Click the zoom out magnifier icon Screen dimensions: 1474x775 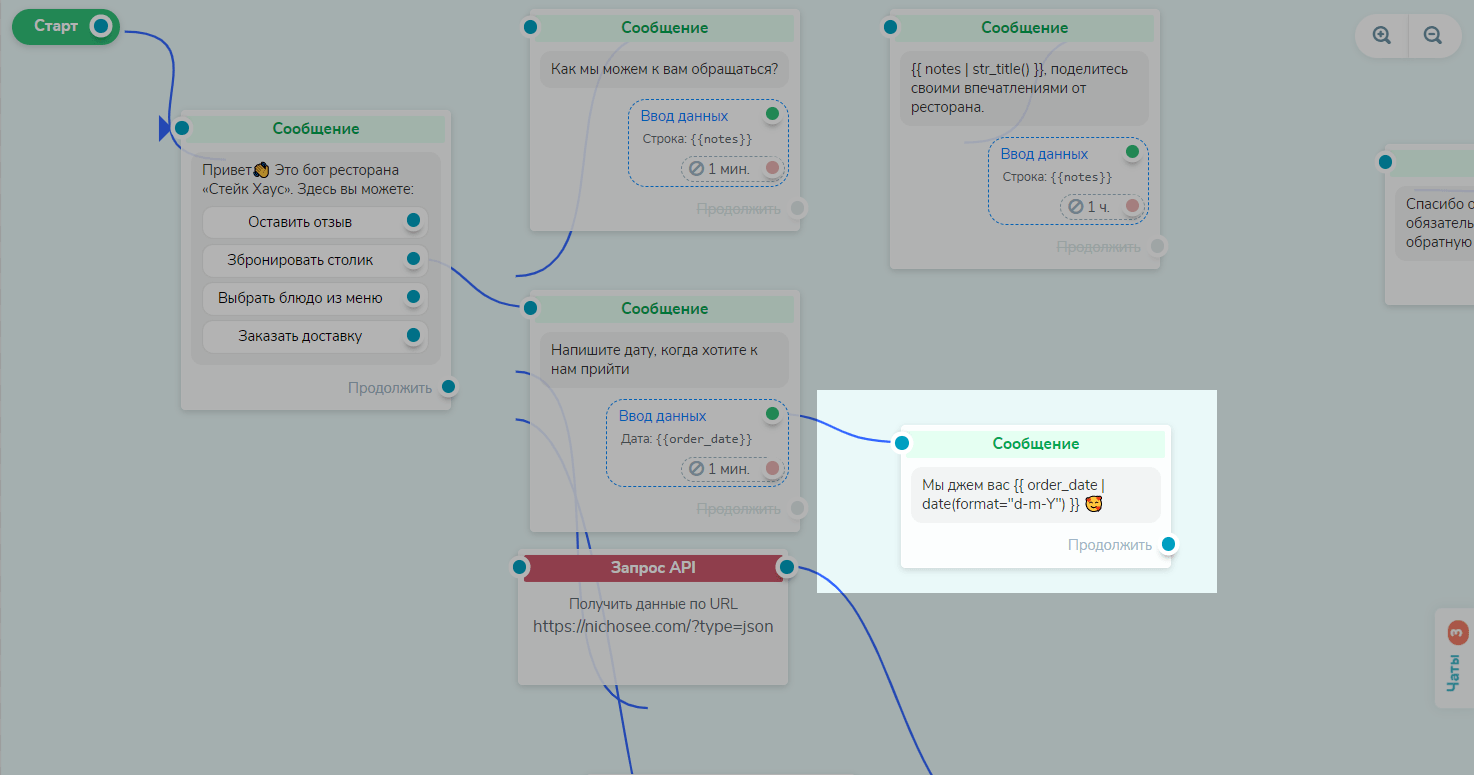pyautogui.click(x=1433, y=35)
